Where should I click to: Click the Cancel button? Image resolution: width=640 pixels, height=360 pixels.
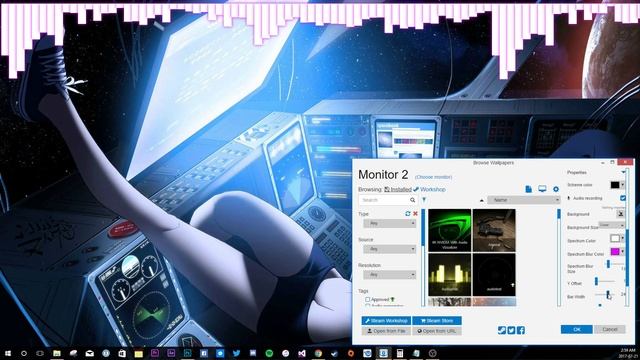pos(610,329)
